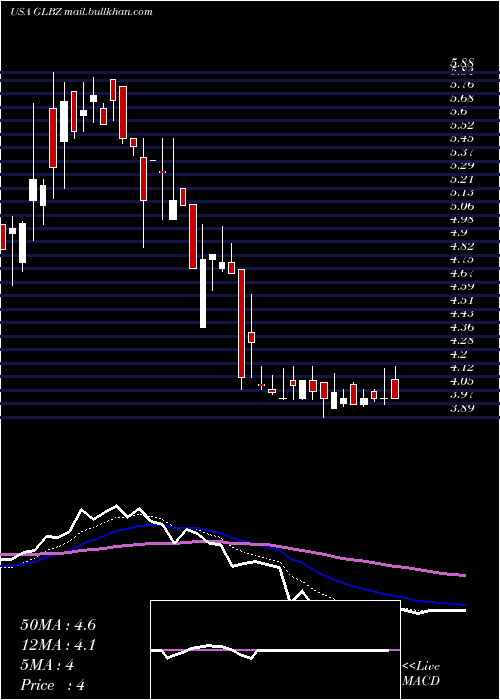Click the 4.75 price axis label
This screenshot has height=700, width=500.
click(x=462, y=259)
